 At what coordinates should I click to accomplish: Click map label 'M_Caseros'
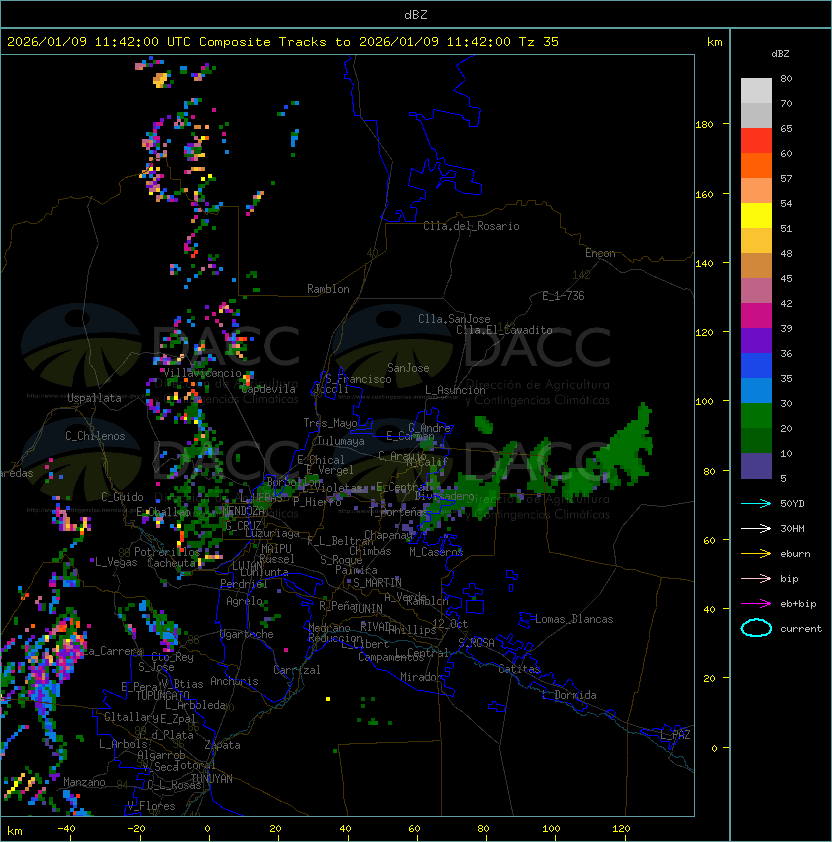(x=436, y=551)
